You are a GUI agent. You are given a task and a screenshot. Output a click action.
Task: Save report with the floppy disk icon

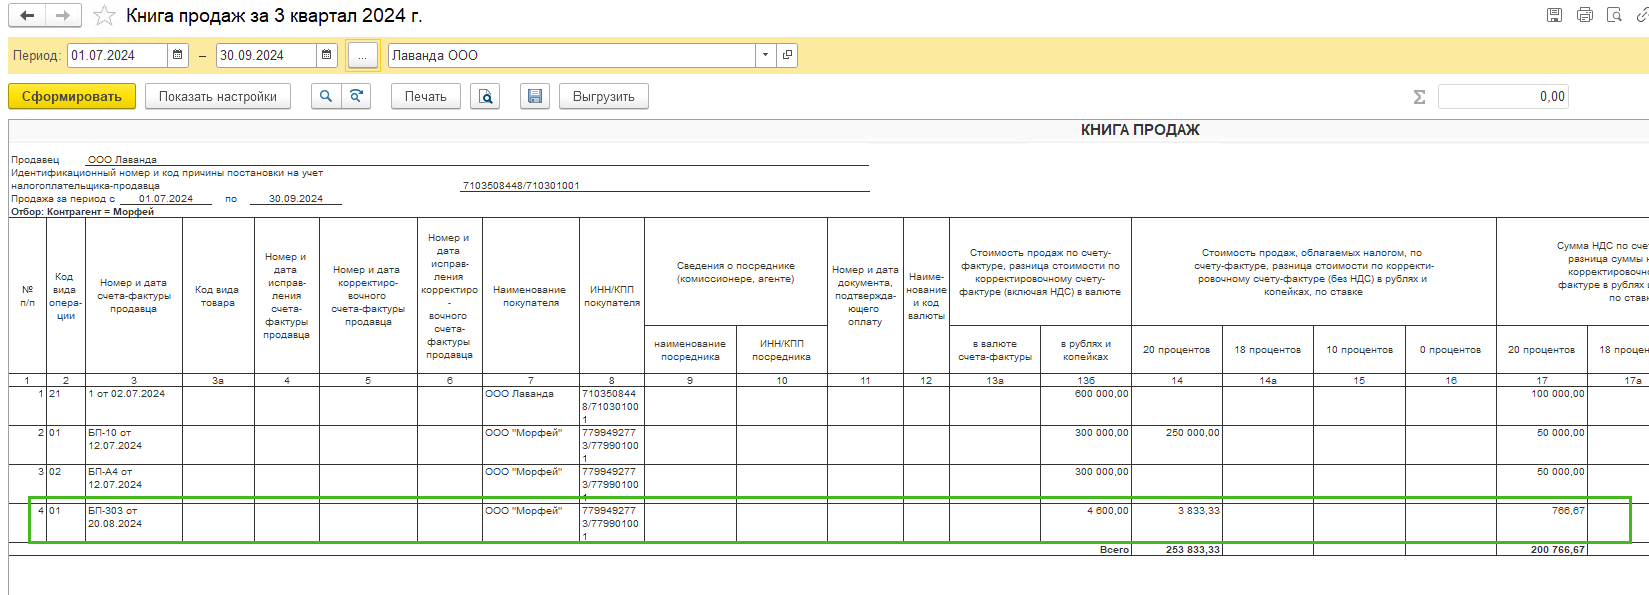(535, 96)
